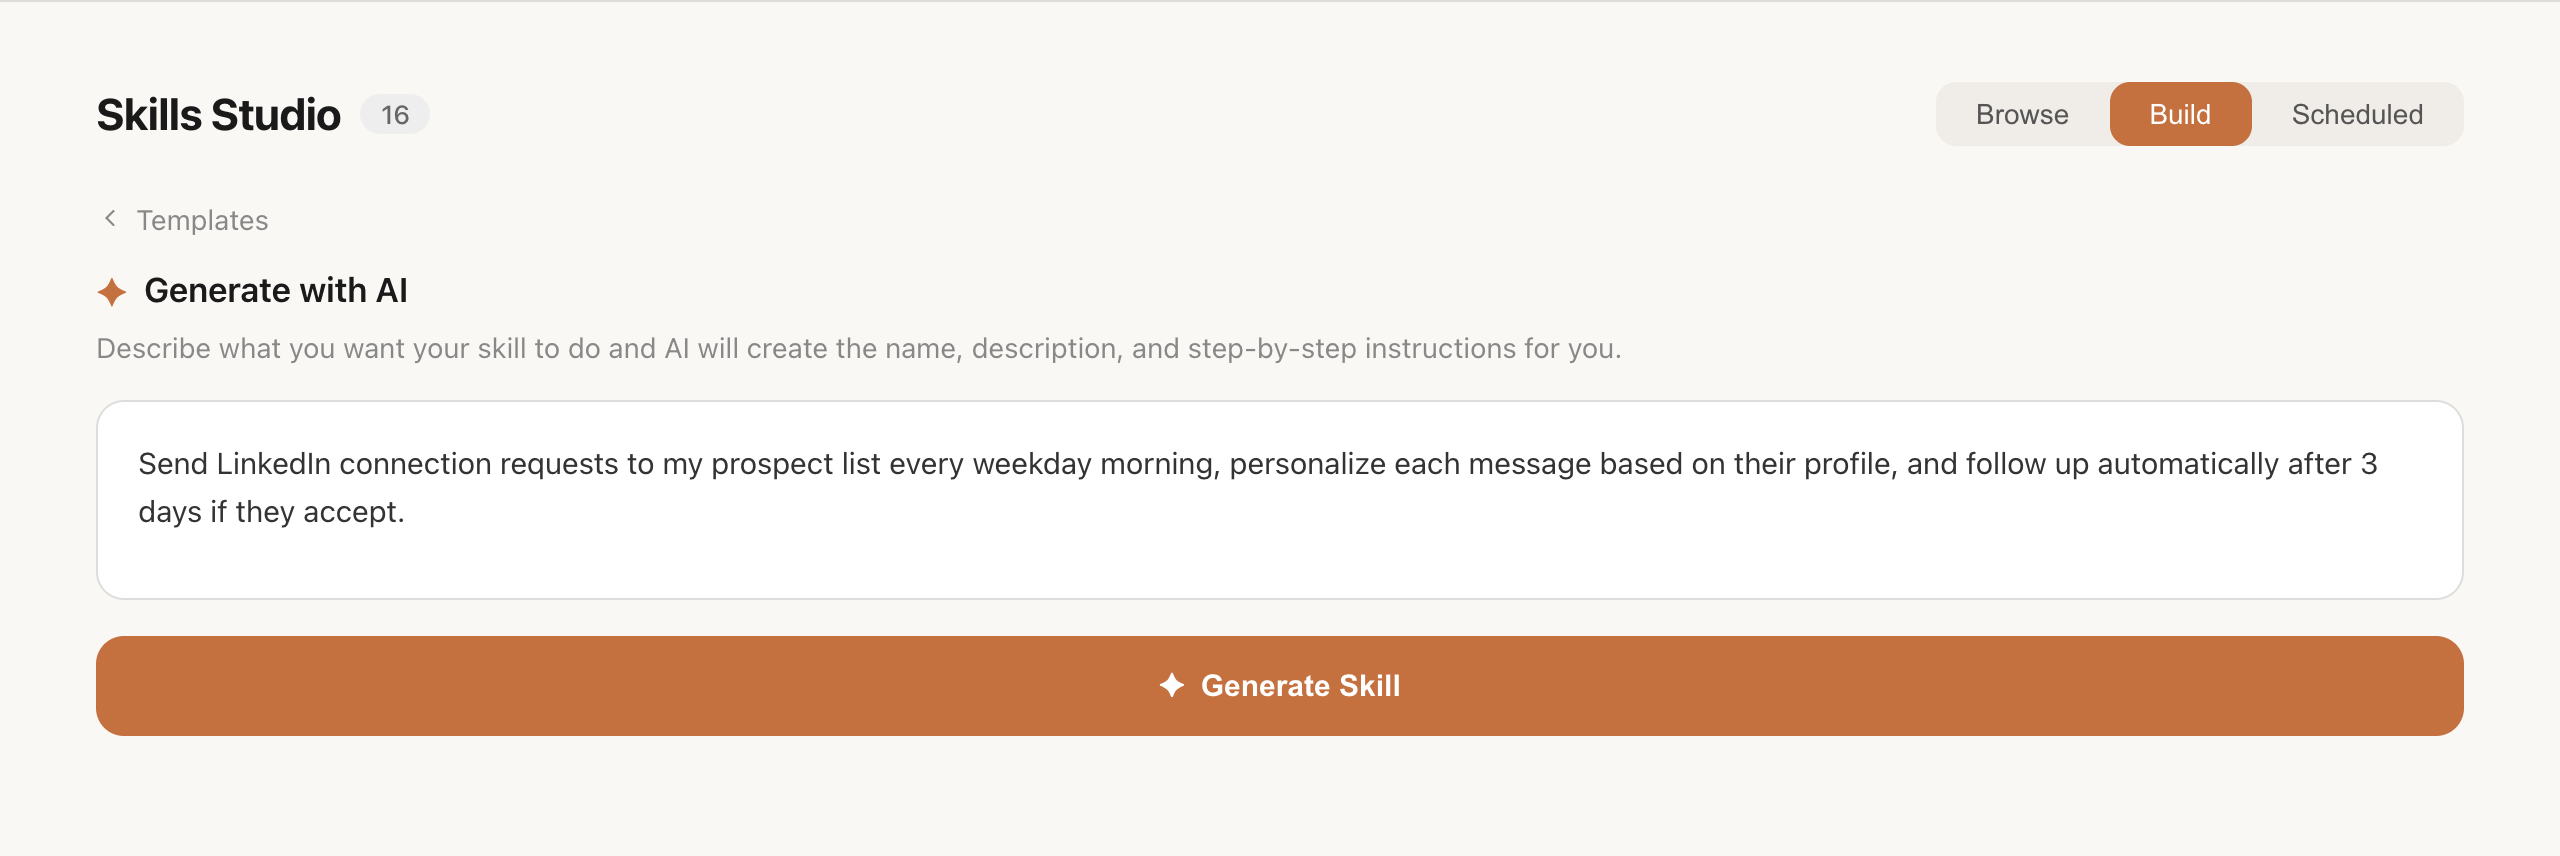
Task: Open the Scheduled tab
Action: 2357,114
